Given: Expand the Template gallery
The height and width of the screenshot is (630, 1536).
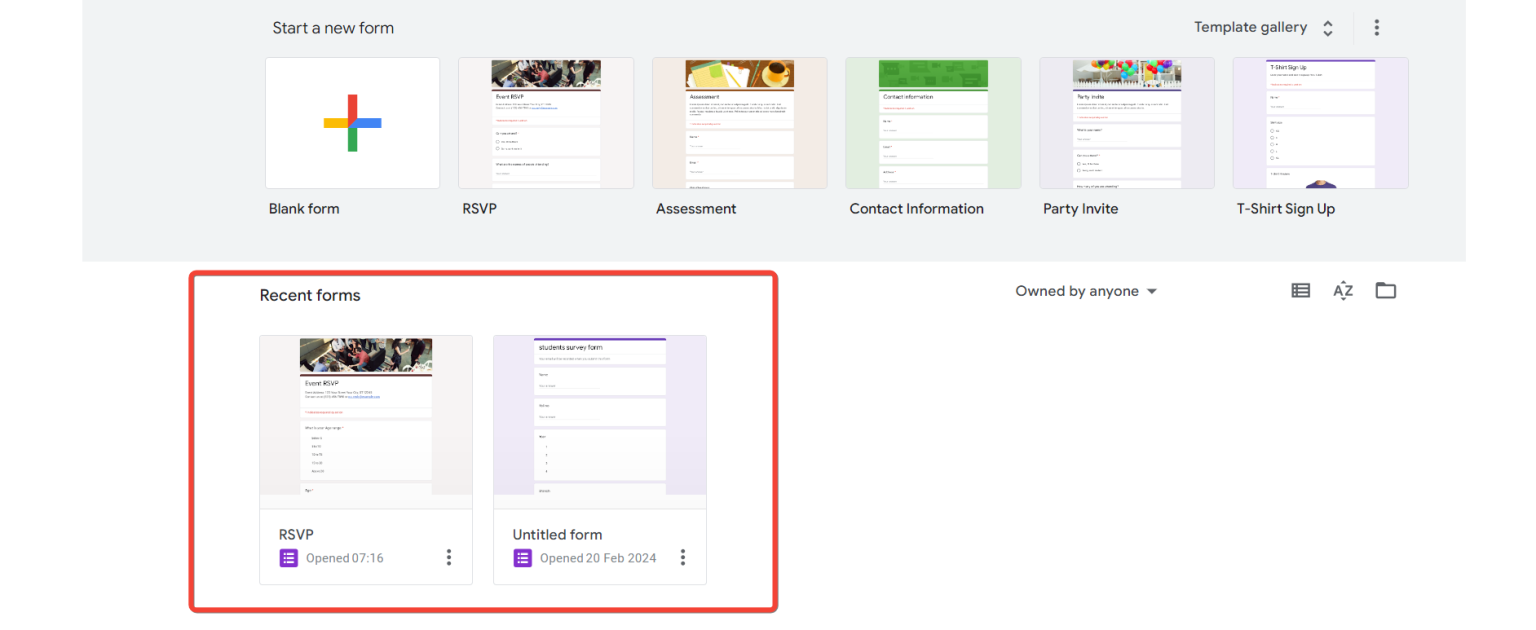Looking at the screenshot, I should 1264,28.
